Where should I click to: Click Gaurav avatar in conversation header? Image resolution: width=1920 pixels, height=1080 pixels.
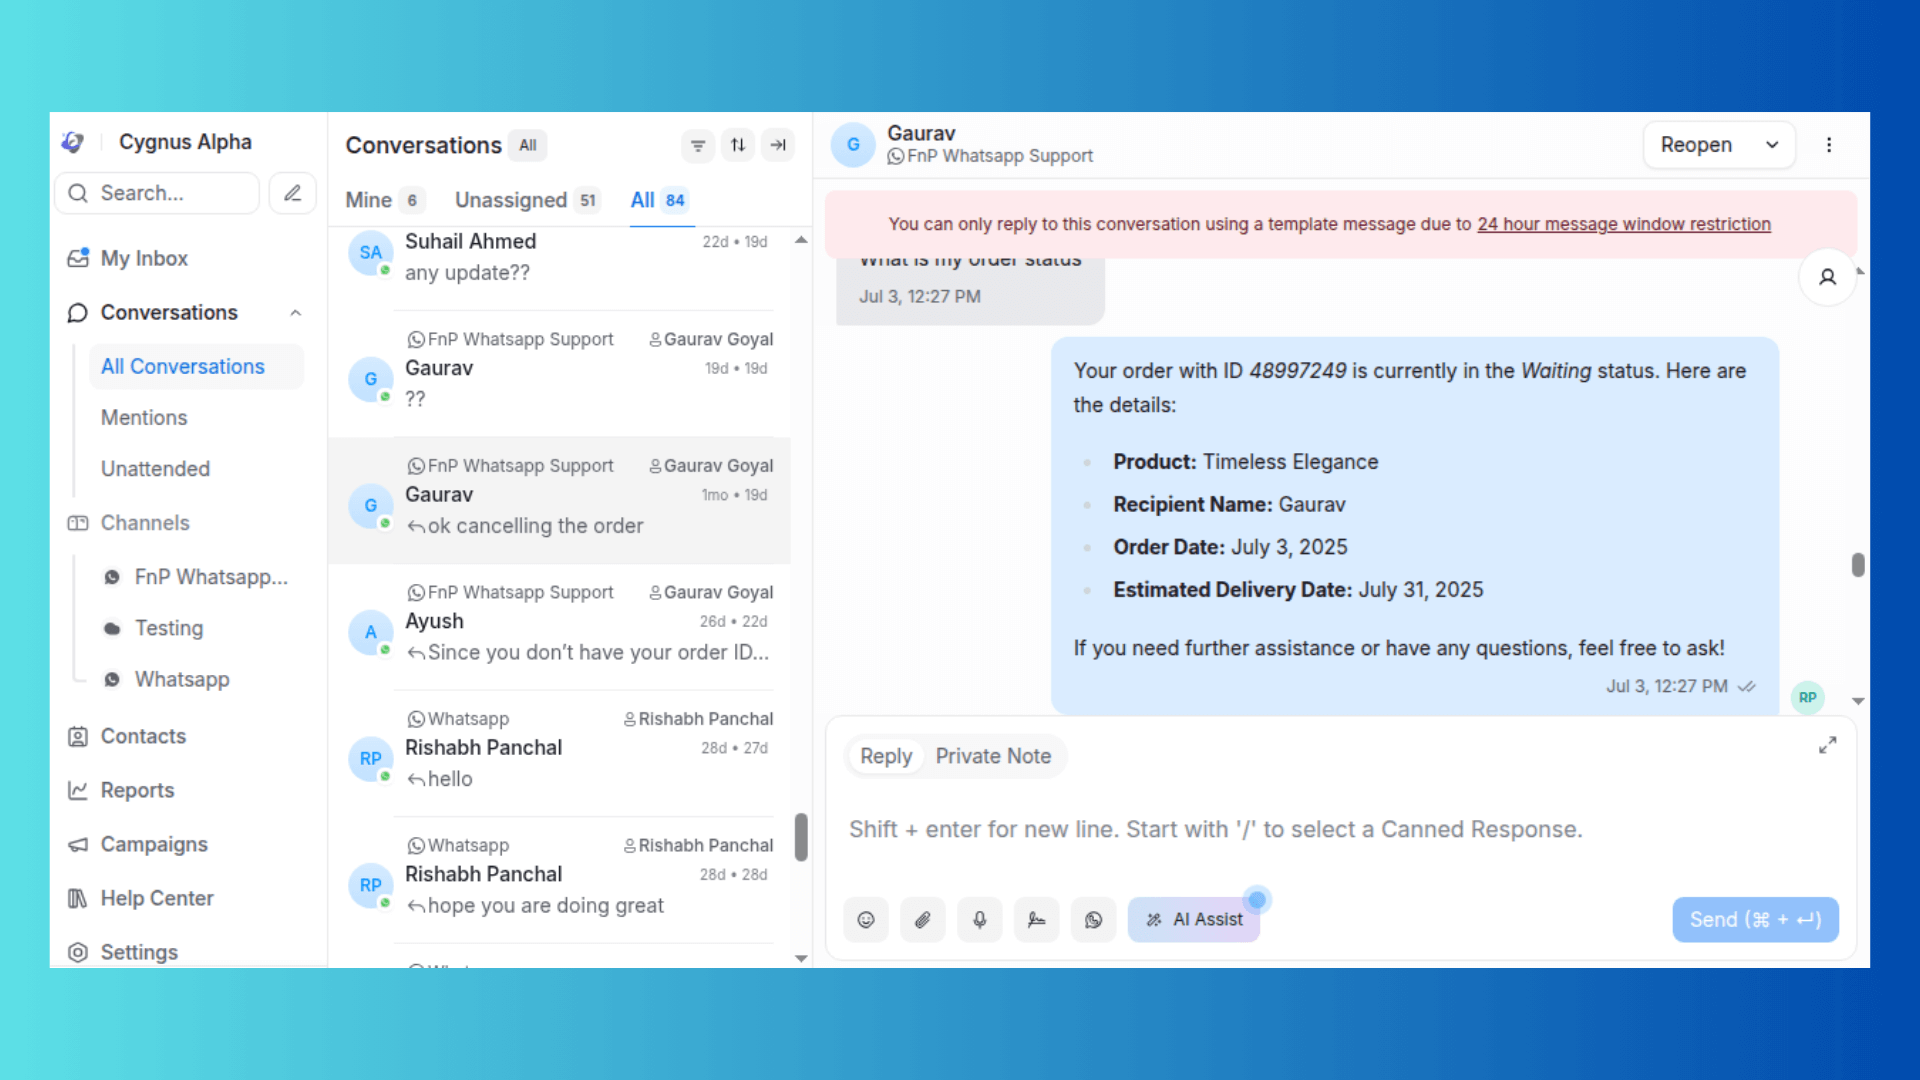(x=853, y=145)
